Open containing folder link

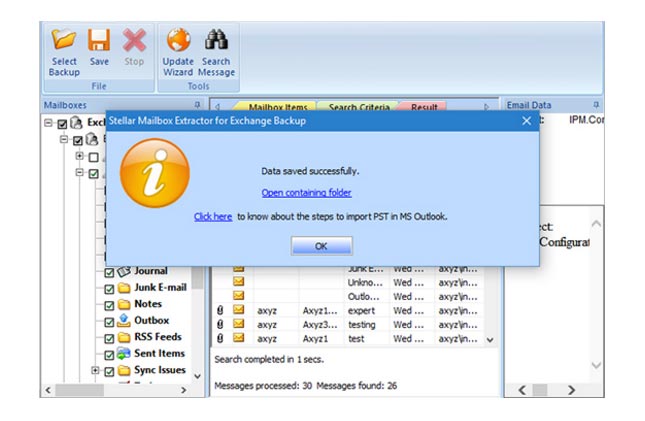306,193
